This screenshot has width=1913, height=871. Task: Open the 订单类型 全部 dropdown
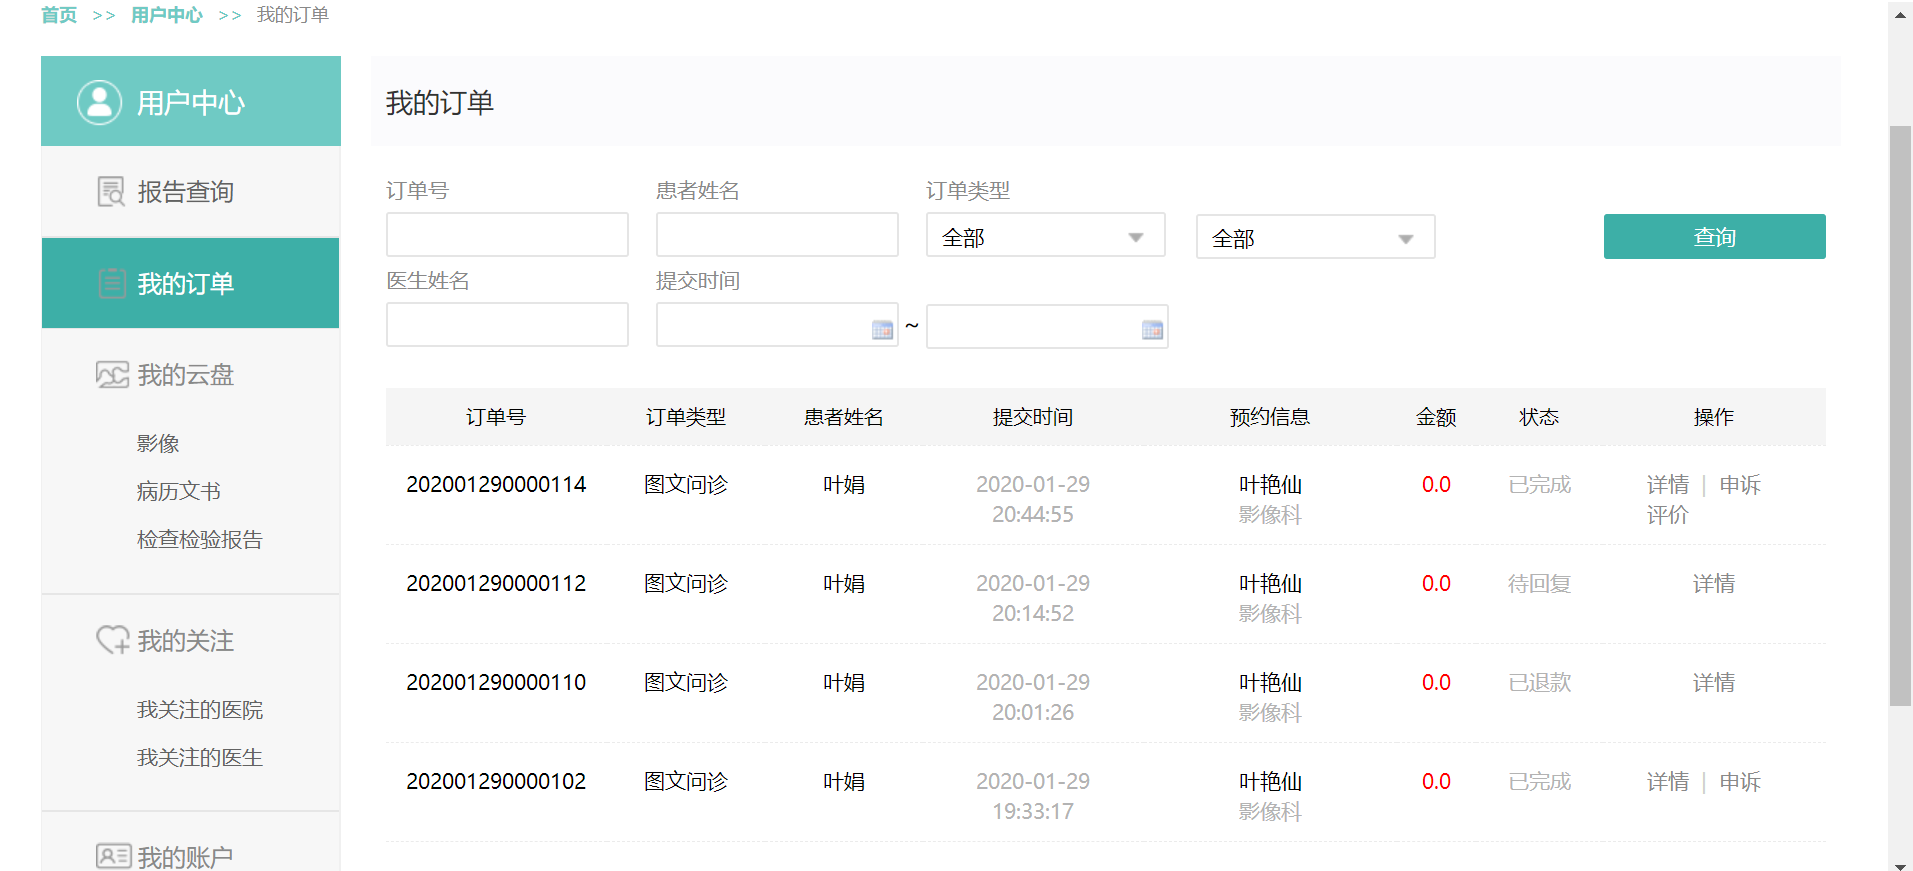coord(1046,236)
